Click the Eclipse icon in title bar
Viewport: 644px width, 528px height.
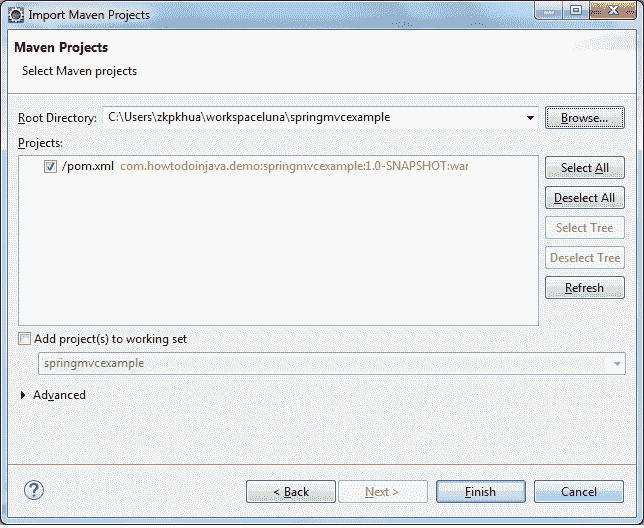click(16, 14)
